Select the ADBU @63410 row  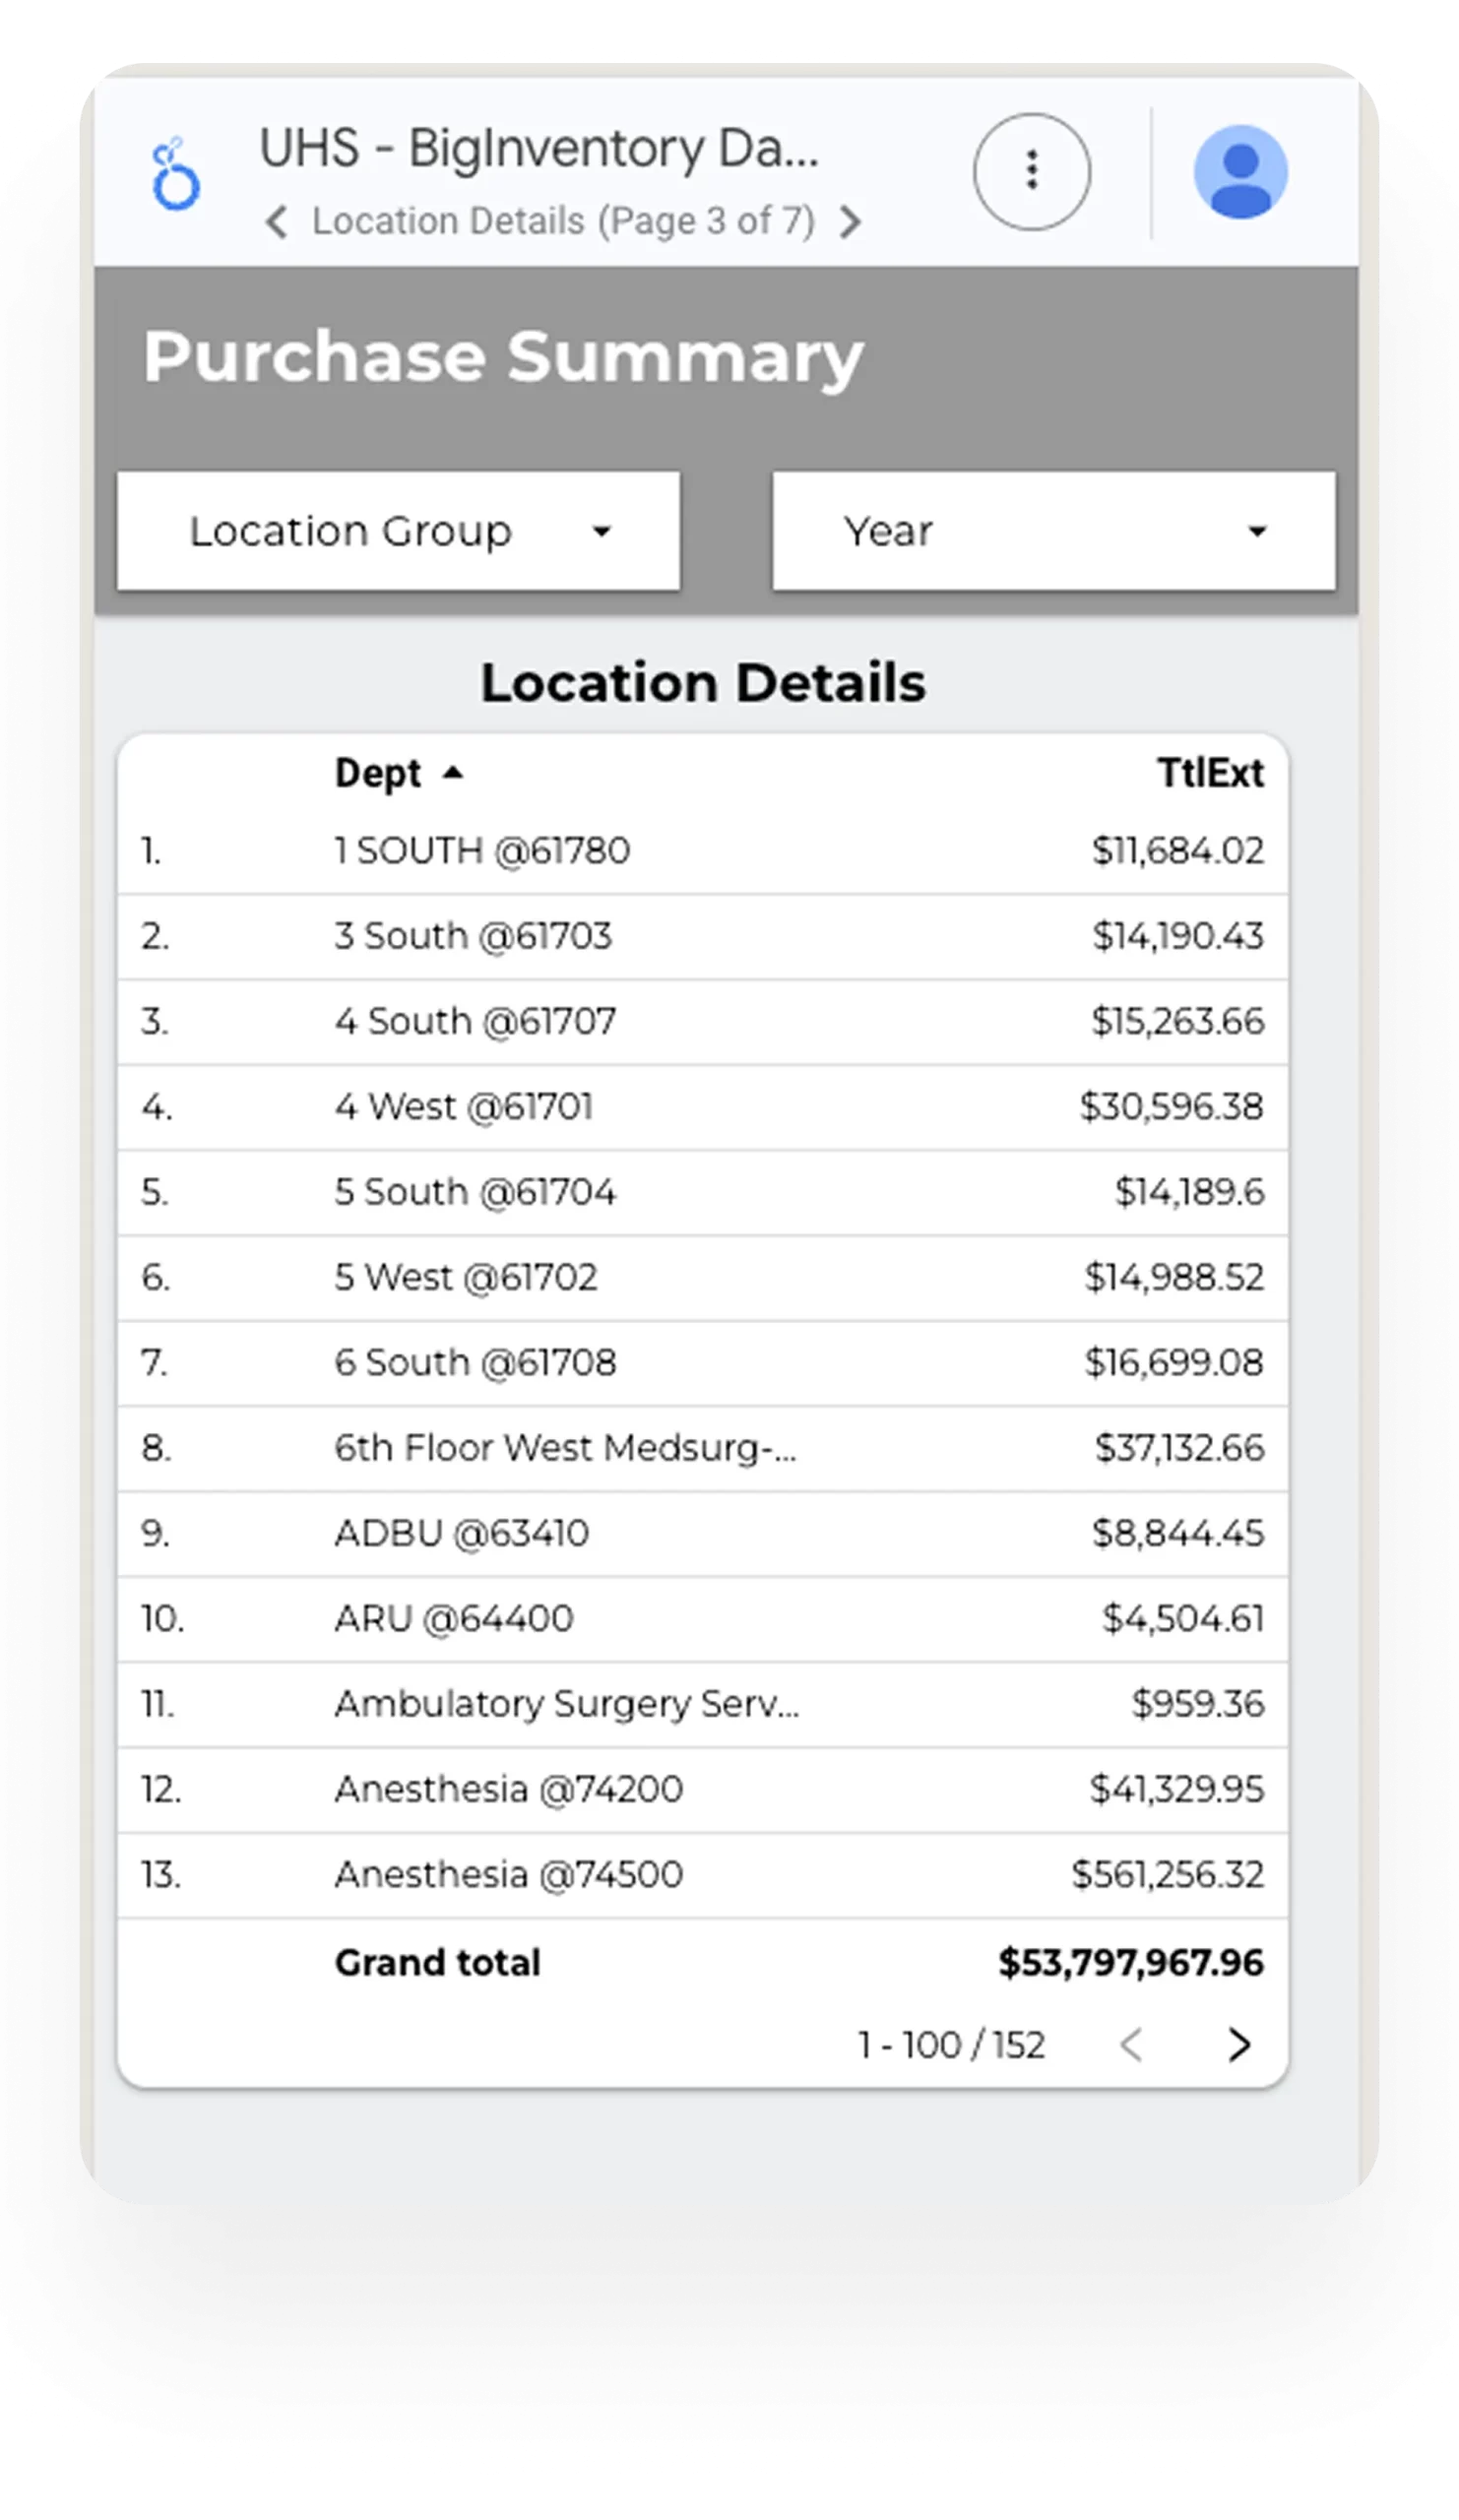(x=462, y=1533)
